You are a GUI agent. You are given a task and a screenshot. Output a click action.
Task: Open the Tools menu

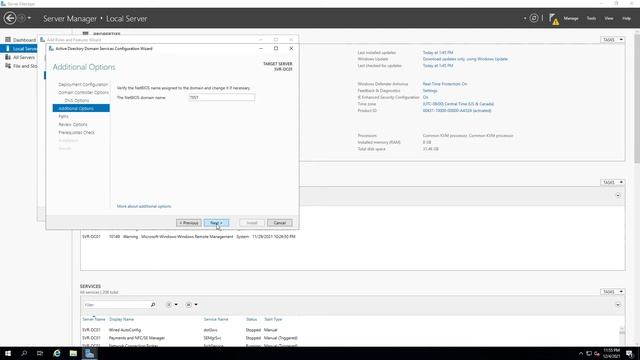tap(591, 18)
